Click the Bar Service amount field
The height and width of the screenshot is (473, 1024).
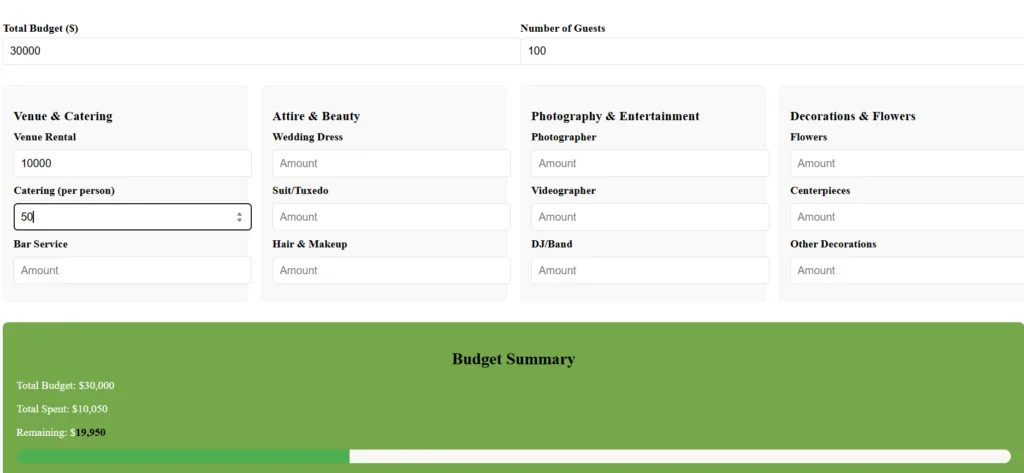point(133,270)
